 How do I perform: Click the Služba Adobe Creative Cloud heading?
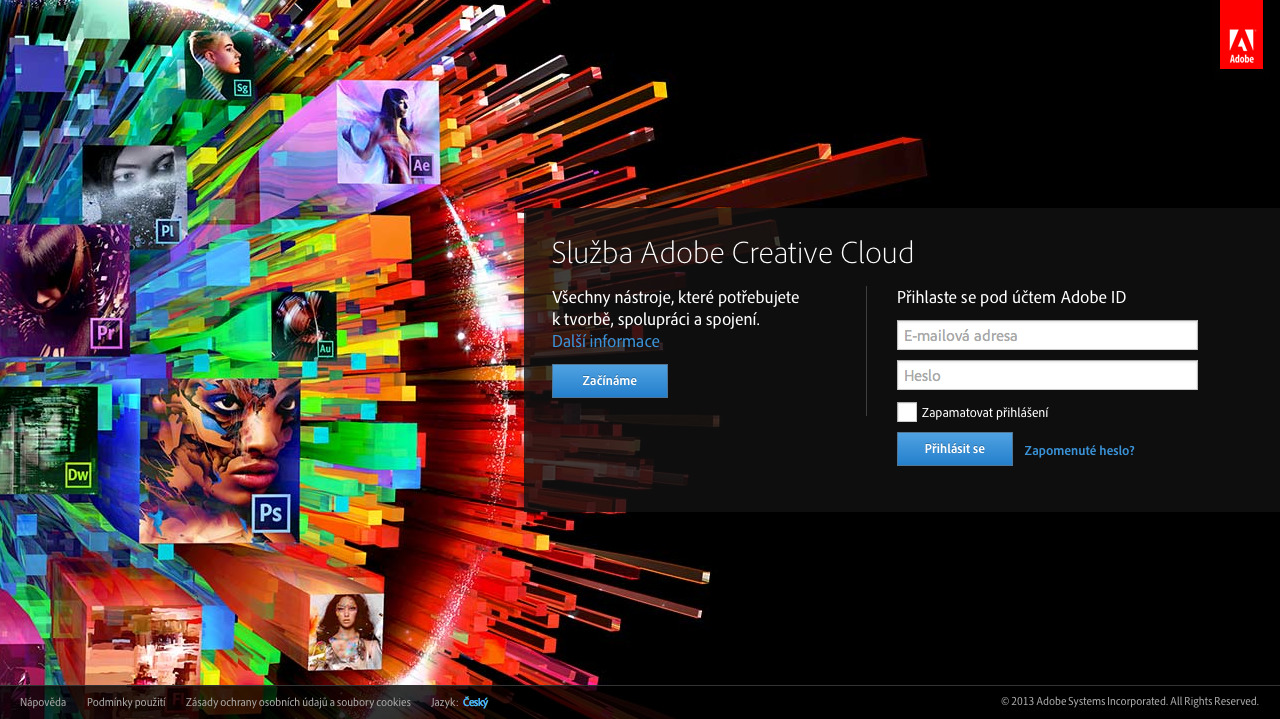tap(733, 253)
